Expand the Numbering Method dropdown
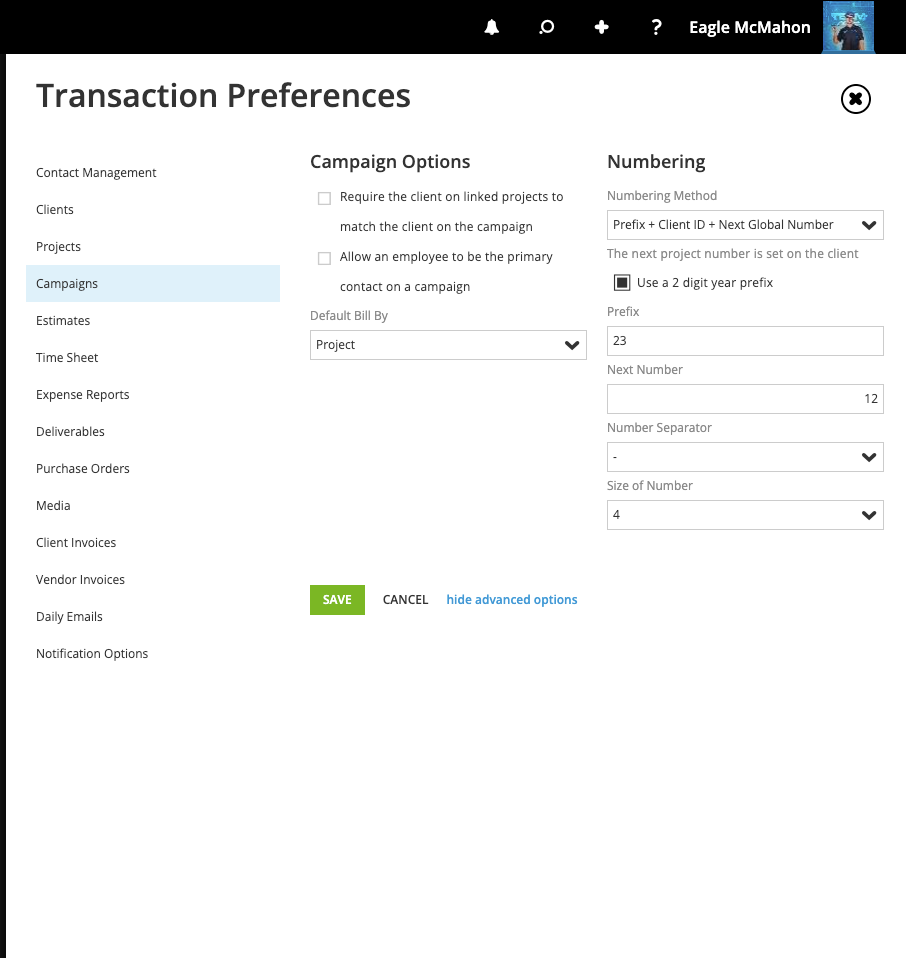This screenshot has width=907, height=958. pos(745,225)
